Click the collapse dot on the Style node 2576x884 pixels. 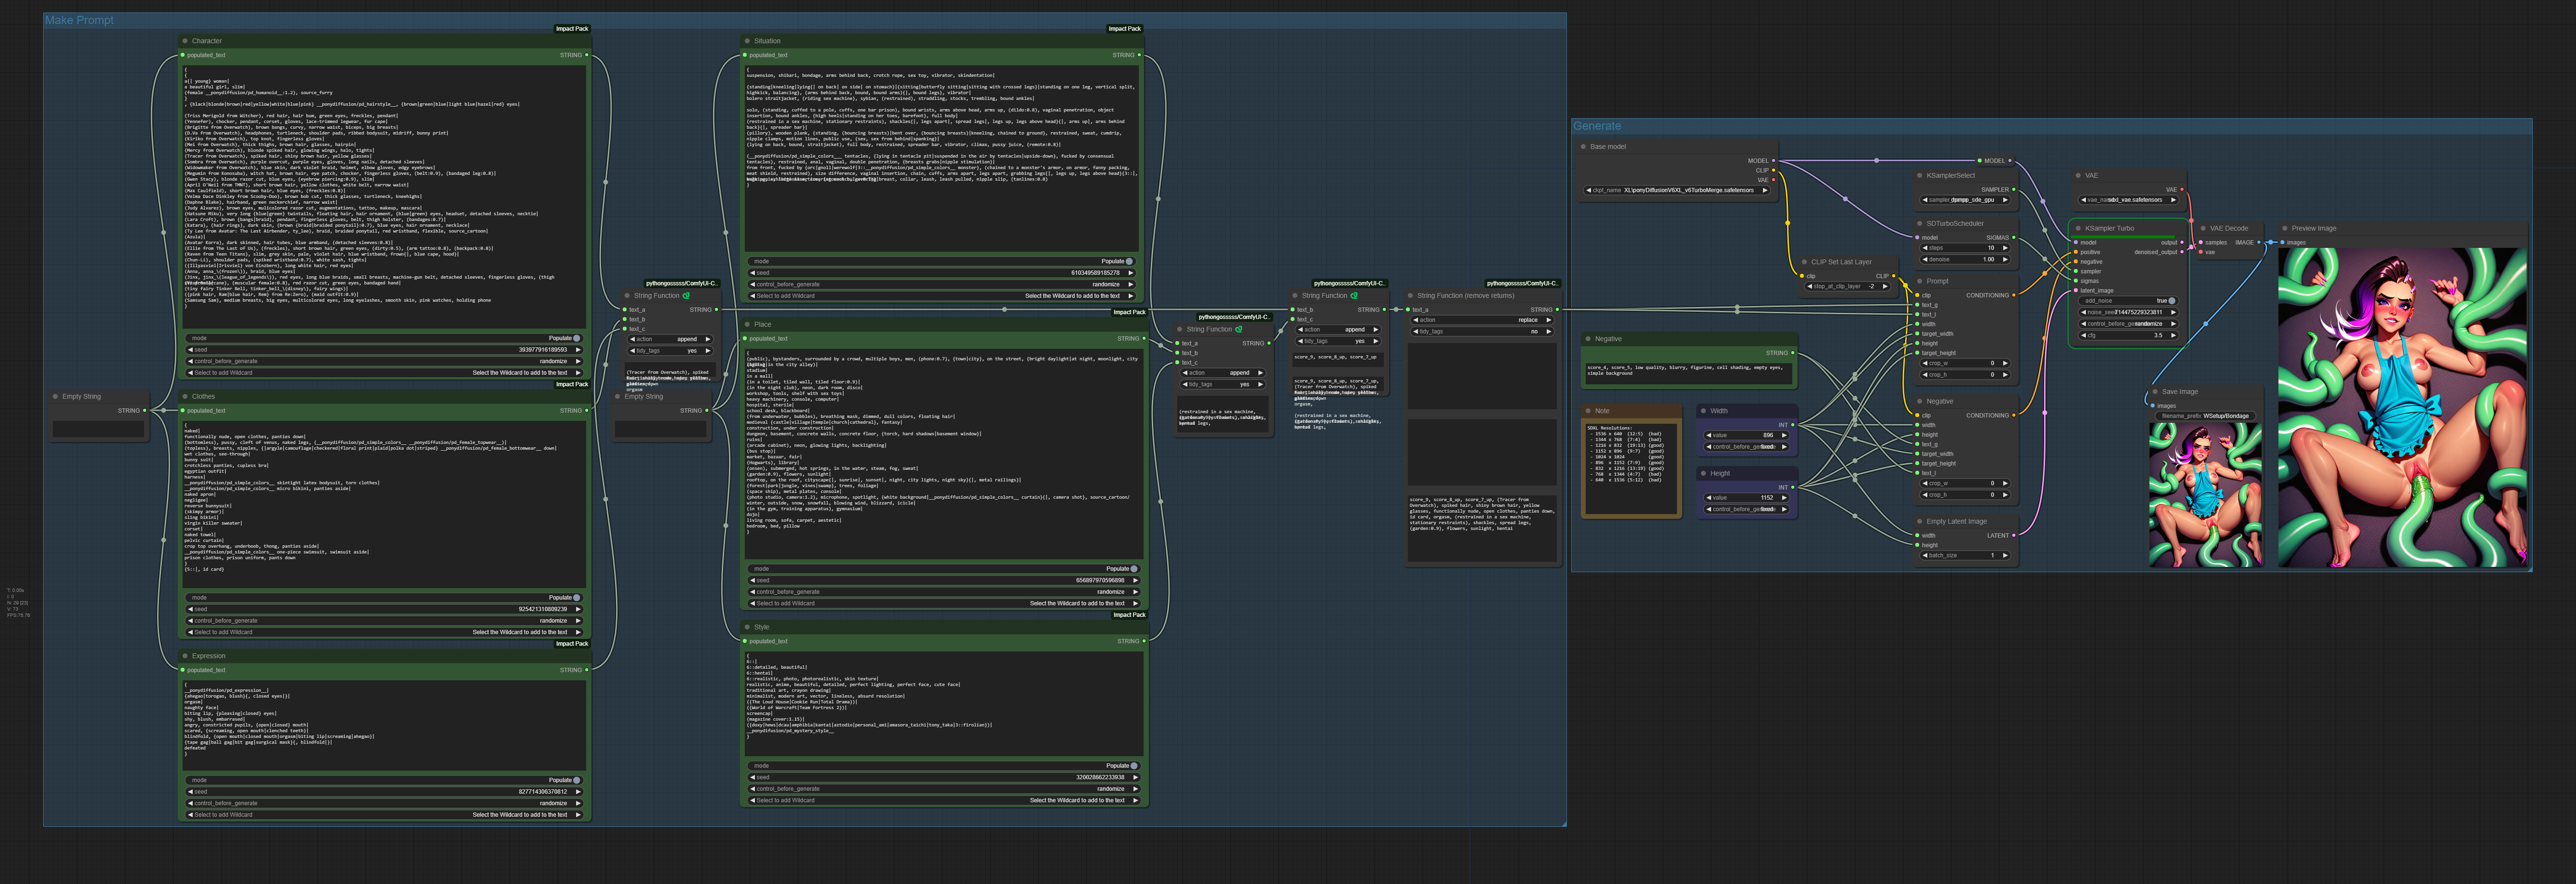pos(747,627)
